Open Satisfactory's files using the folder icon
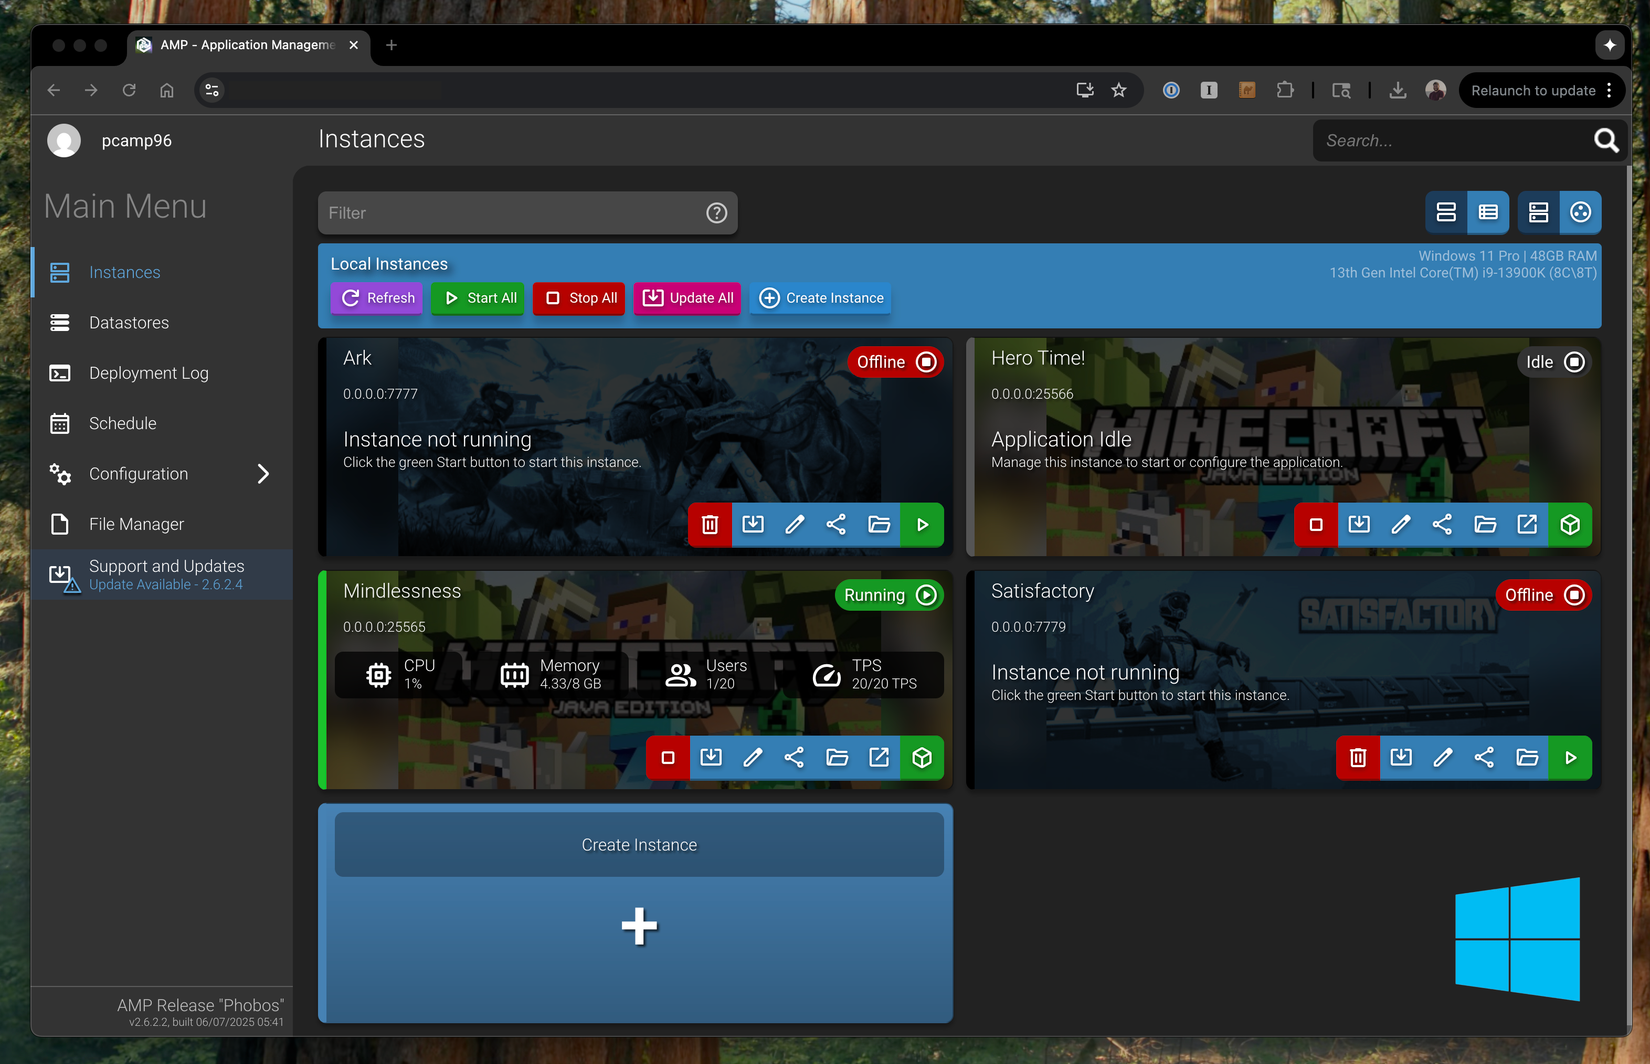 pyautogui.click(x=1527, y=758)
